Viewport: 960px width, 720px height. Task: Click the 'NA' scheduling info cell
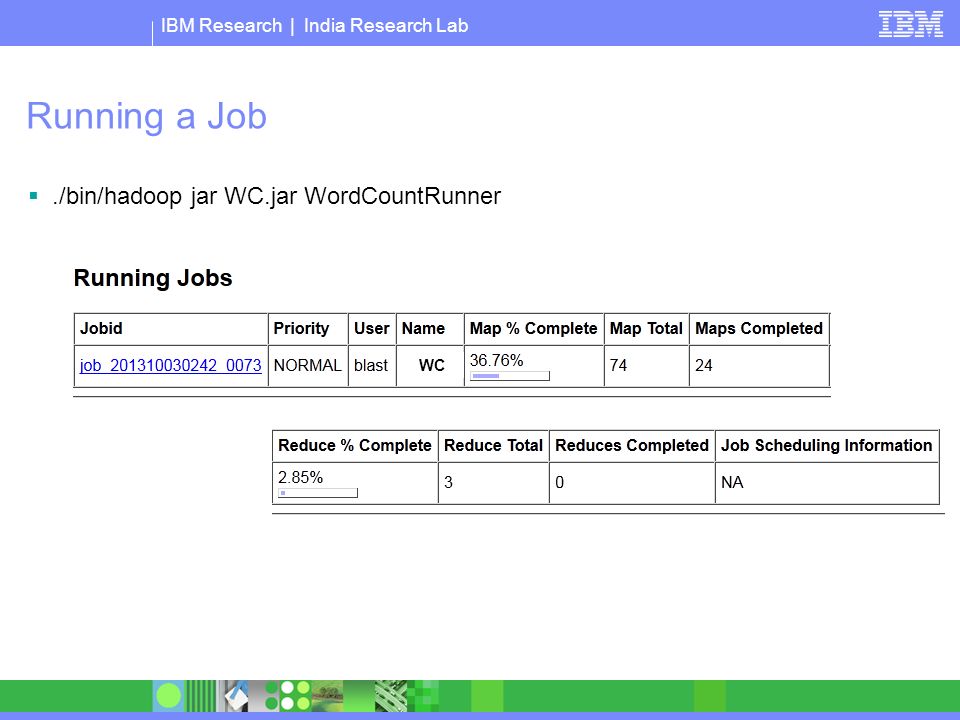[827, 483]
